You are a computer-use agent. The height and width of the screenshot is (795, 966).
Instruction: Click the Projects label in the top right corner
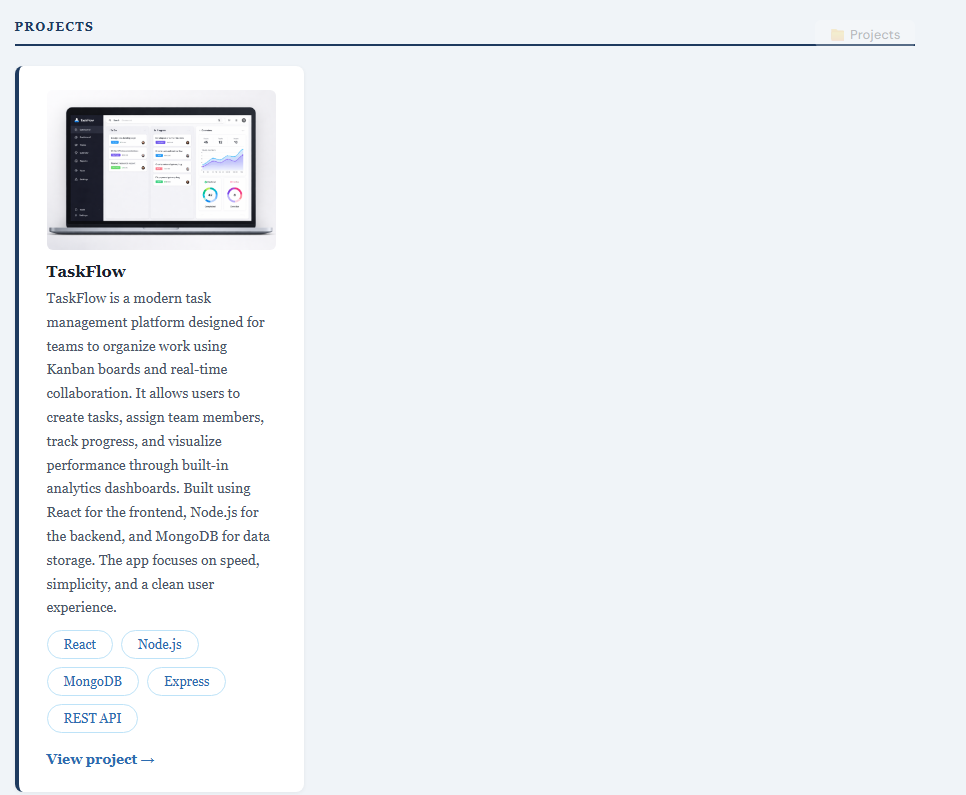[x=874, y=34]
